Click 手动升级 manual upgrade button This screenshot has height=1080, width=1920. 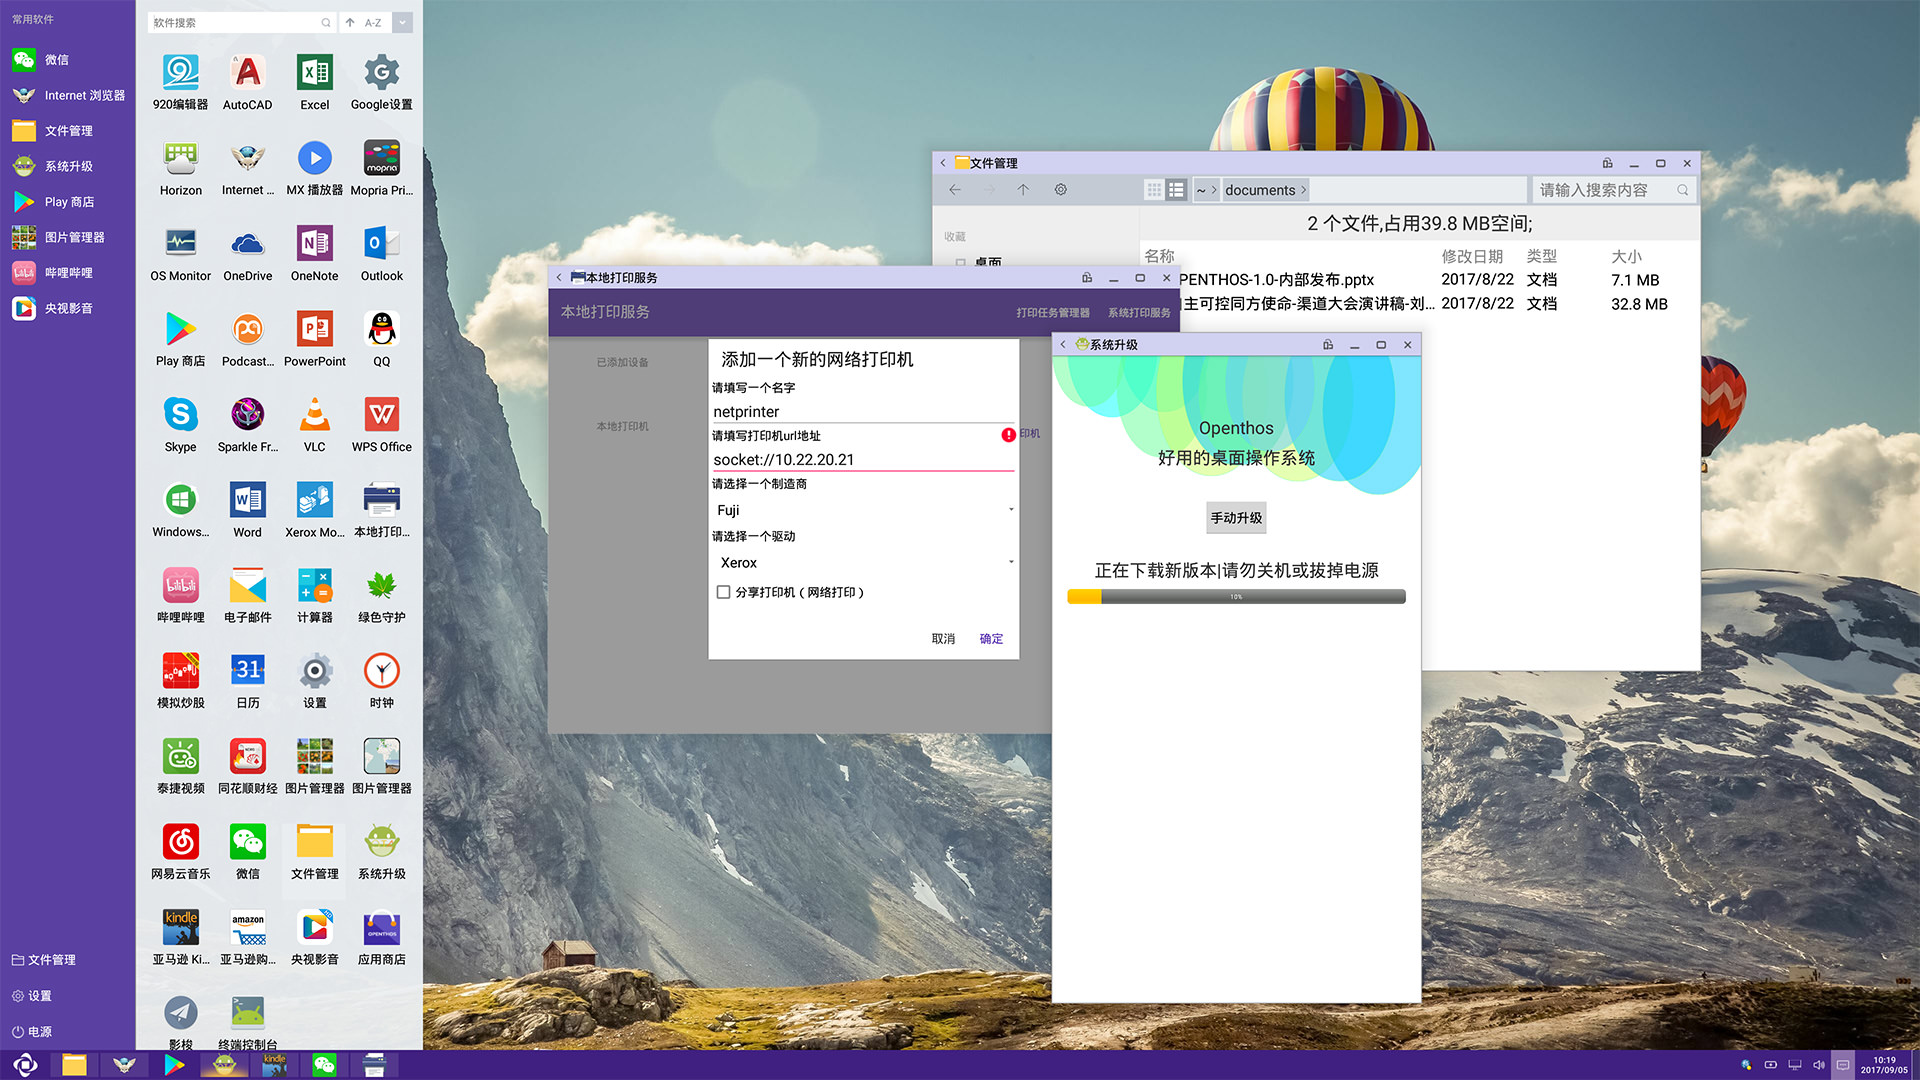click(x=1234, y=516)
